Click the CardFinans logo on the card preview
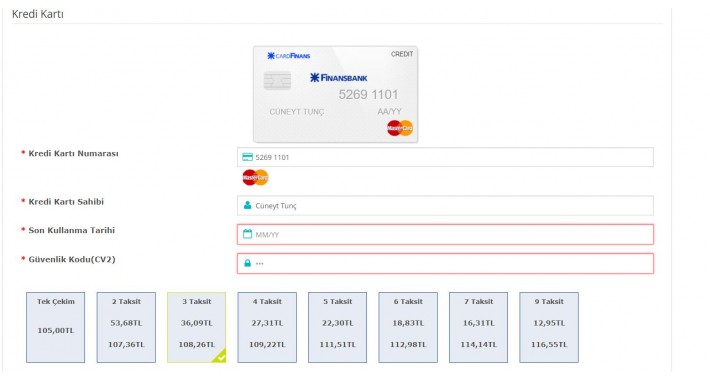The height and width of the screenshot is (380, 710). coord(288,56)
